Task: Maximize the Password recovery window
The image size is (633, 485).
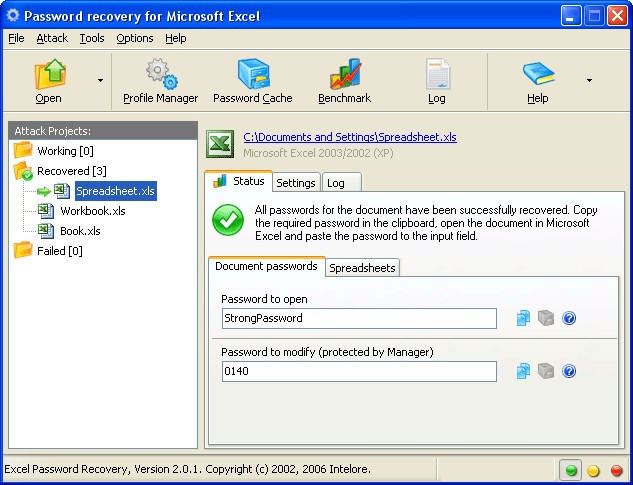Action: pos(594,16)
